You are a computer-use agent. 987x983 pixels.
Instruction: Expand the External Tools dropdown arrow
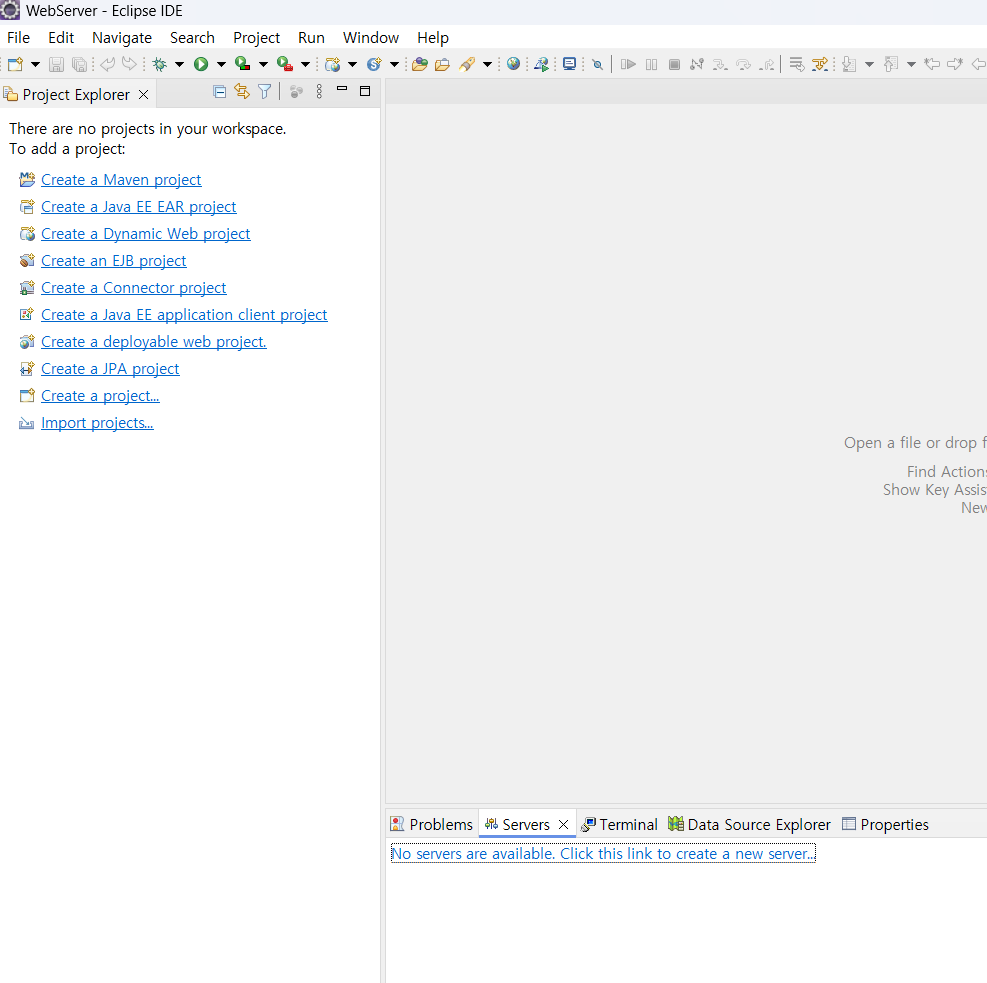[x=305, y=64]
